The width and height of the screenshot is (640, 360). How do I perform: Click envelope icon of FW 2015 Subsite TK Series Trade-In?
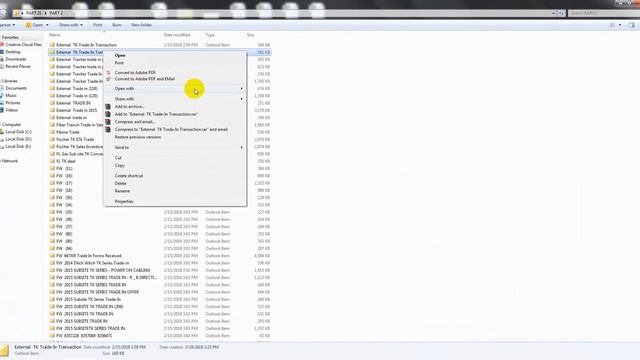tap(52, 299)
